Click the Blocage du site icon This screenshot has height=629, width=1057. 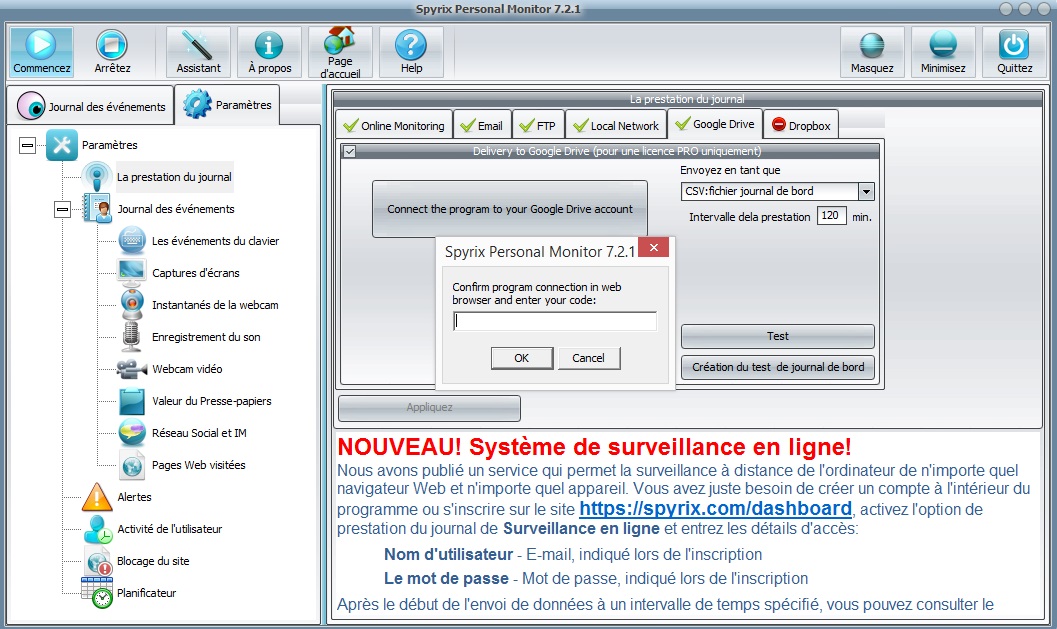(98, 561)
